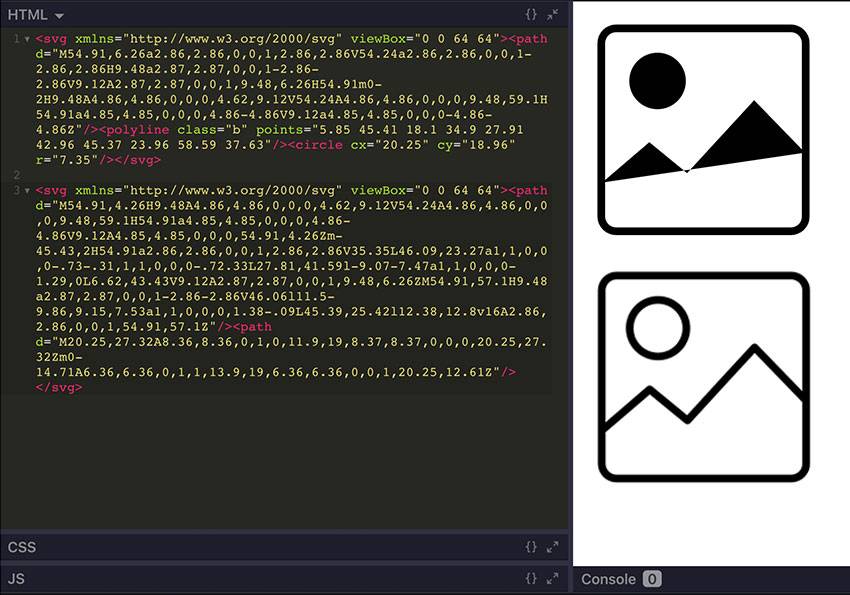Click the Console message count badge
The width and height of the screenshot is (850, 595).
(651, 579)
